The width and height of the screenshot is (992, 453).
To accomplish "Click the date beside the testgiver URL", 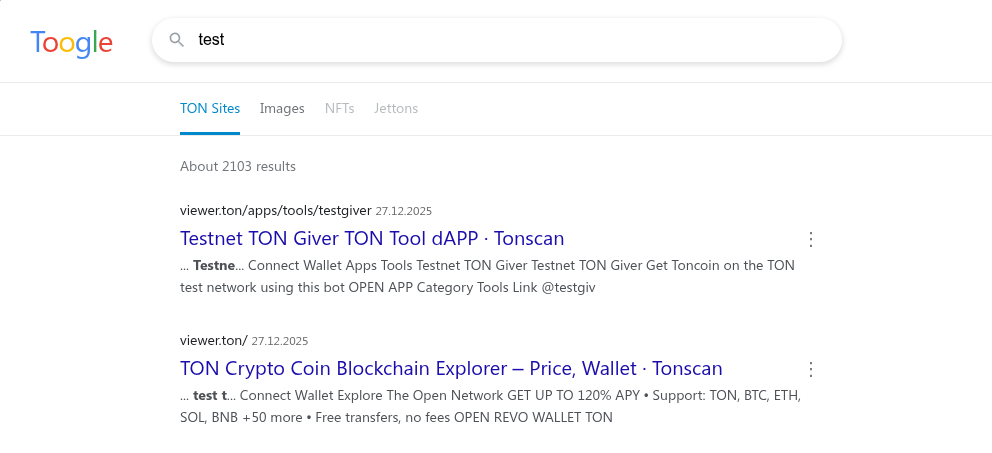I will click(x=404, y=211).
